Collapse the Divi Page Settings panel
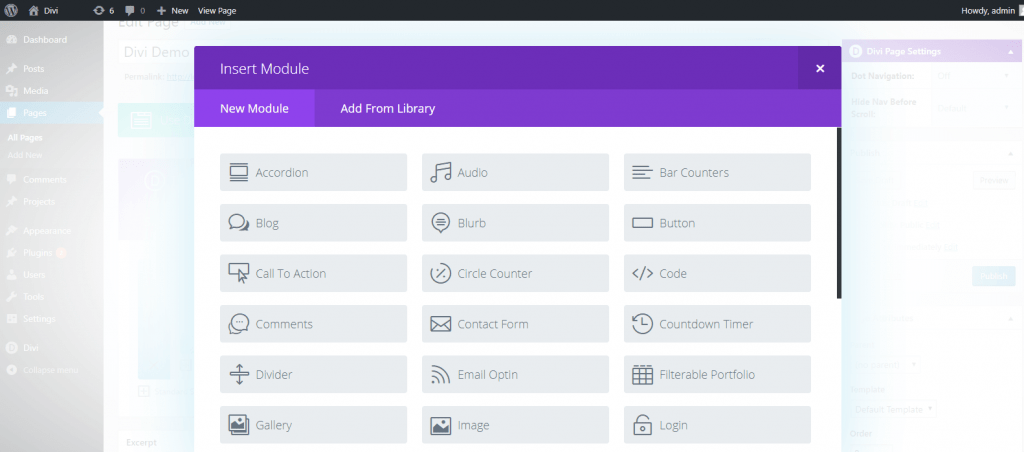Image resolution: width=1024 pixels, height=452 pixels. tap(1011, 51)
